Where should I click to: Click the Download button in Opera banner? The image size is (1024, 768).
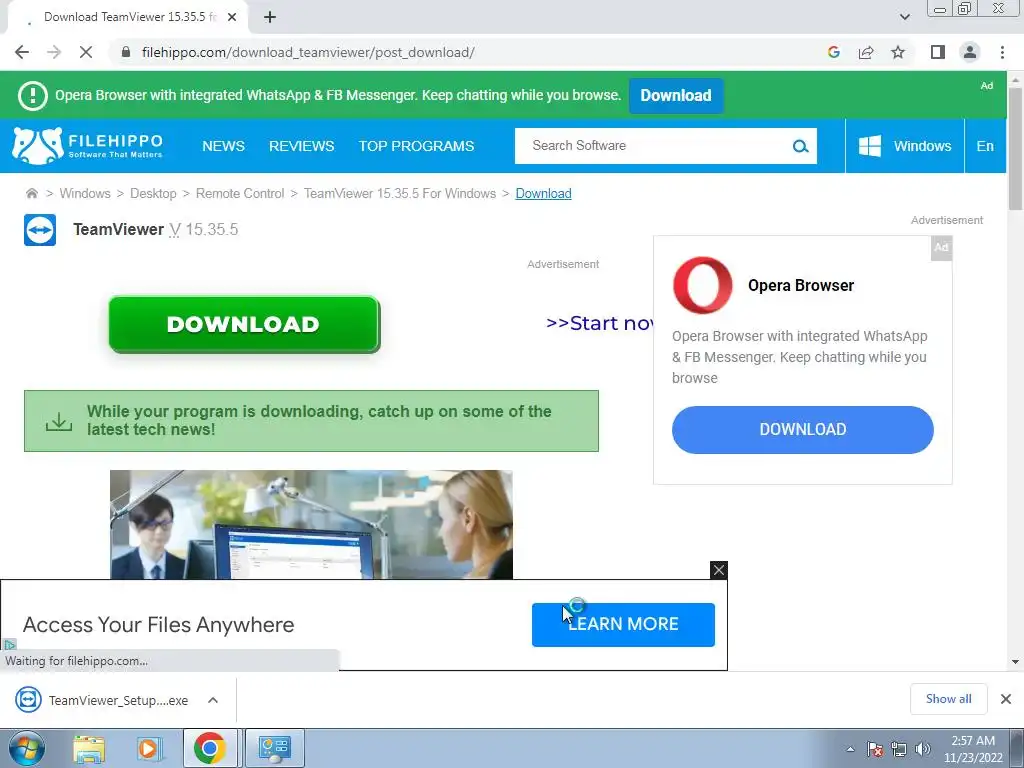pos(676,95)
